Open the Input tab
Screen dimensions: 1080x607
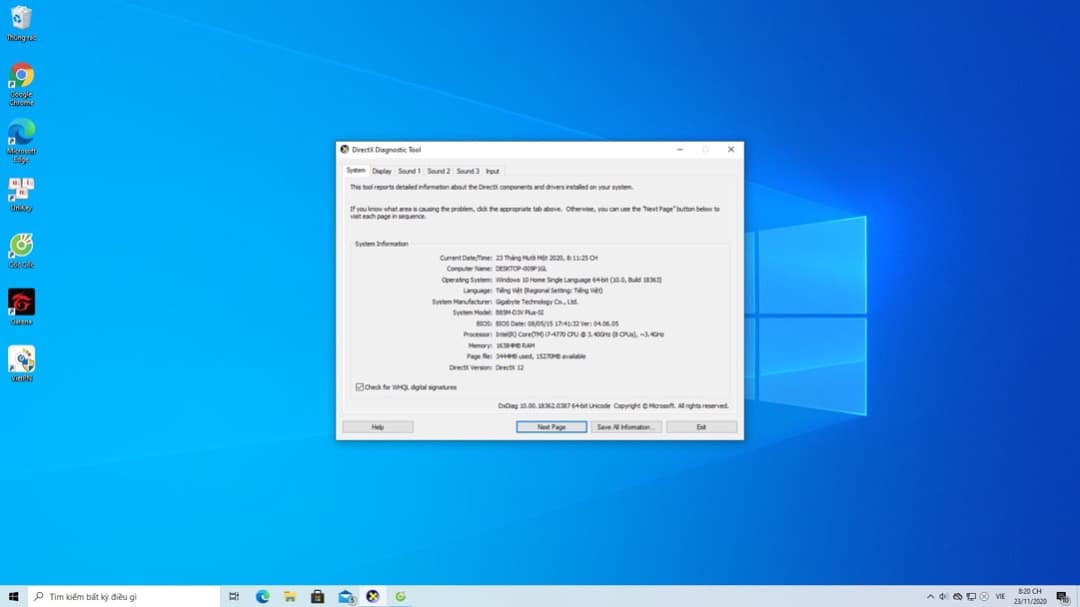492,170
